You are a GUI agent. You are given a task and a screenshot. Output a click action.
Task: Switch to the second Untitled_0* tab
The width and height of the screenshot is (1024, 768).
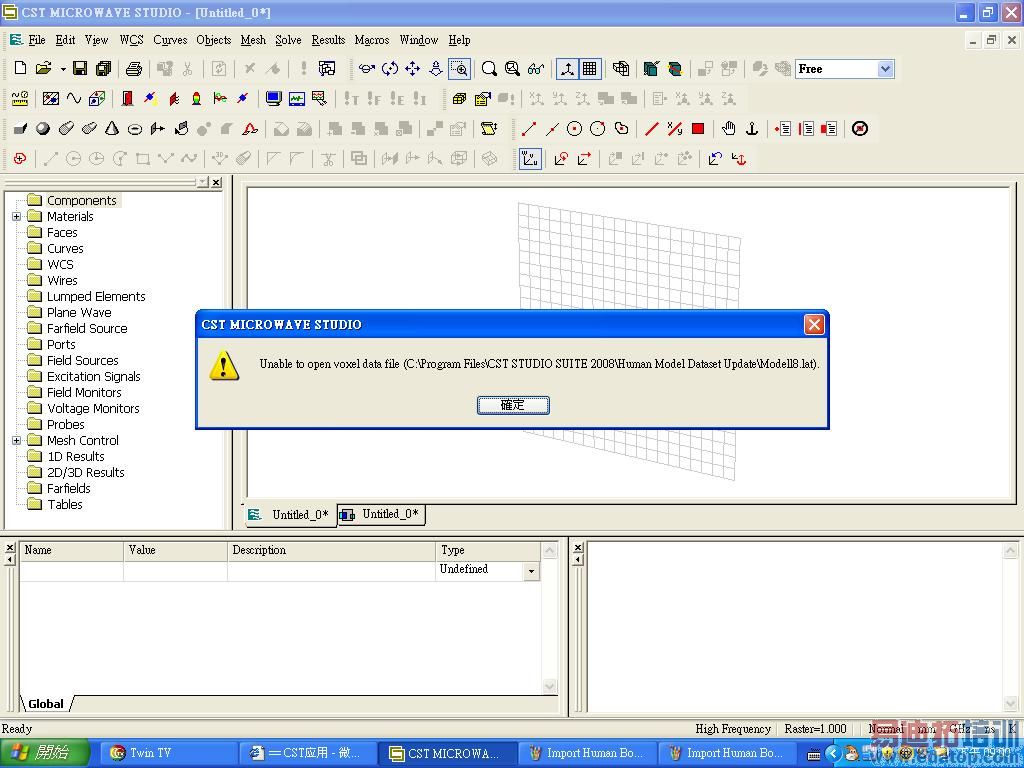pos(381,515)
